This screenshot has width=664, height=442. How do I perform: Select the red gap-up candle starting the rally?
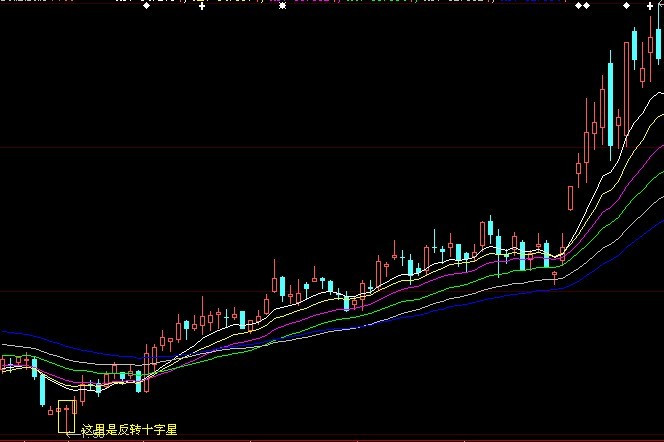click(570, 198)
